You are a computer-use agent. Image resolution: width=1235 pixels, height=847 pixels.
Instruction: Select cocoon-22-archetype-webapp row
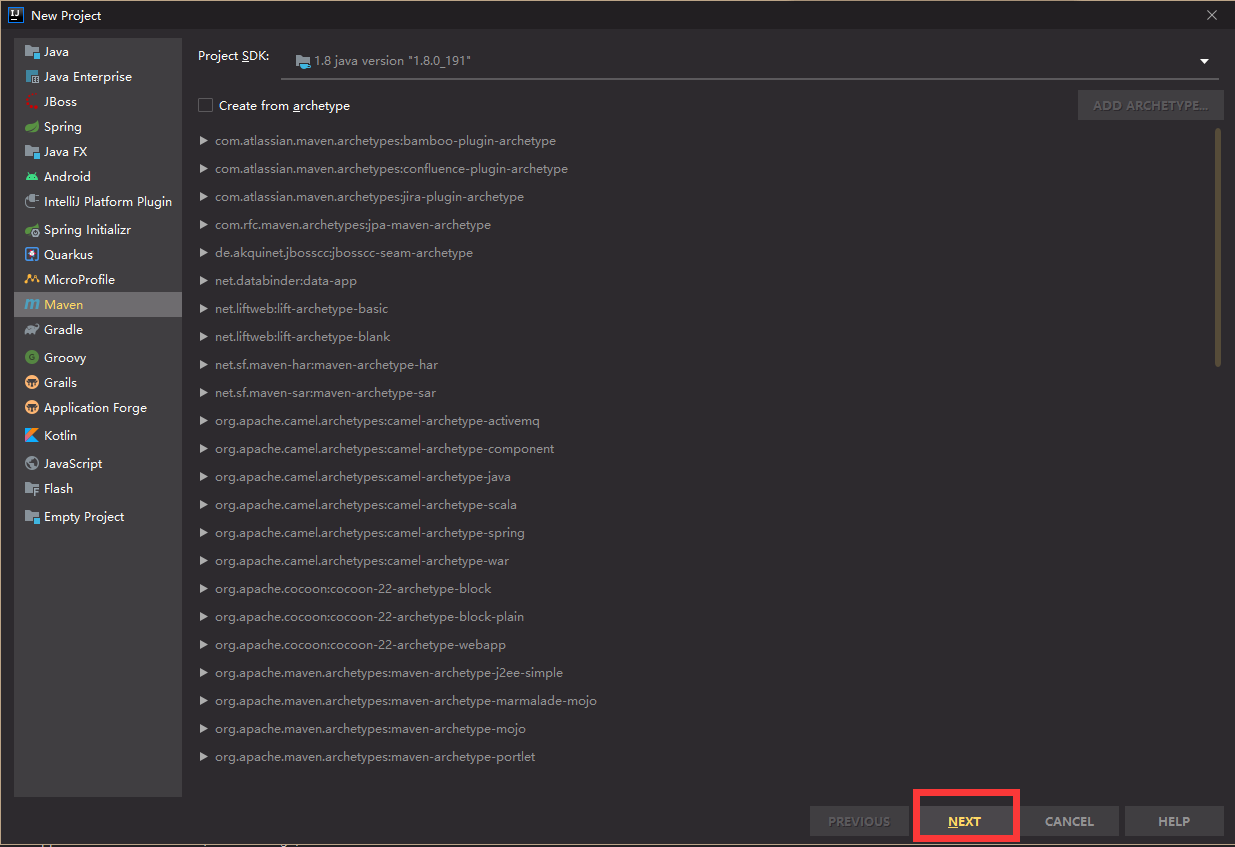coord(706,645)
